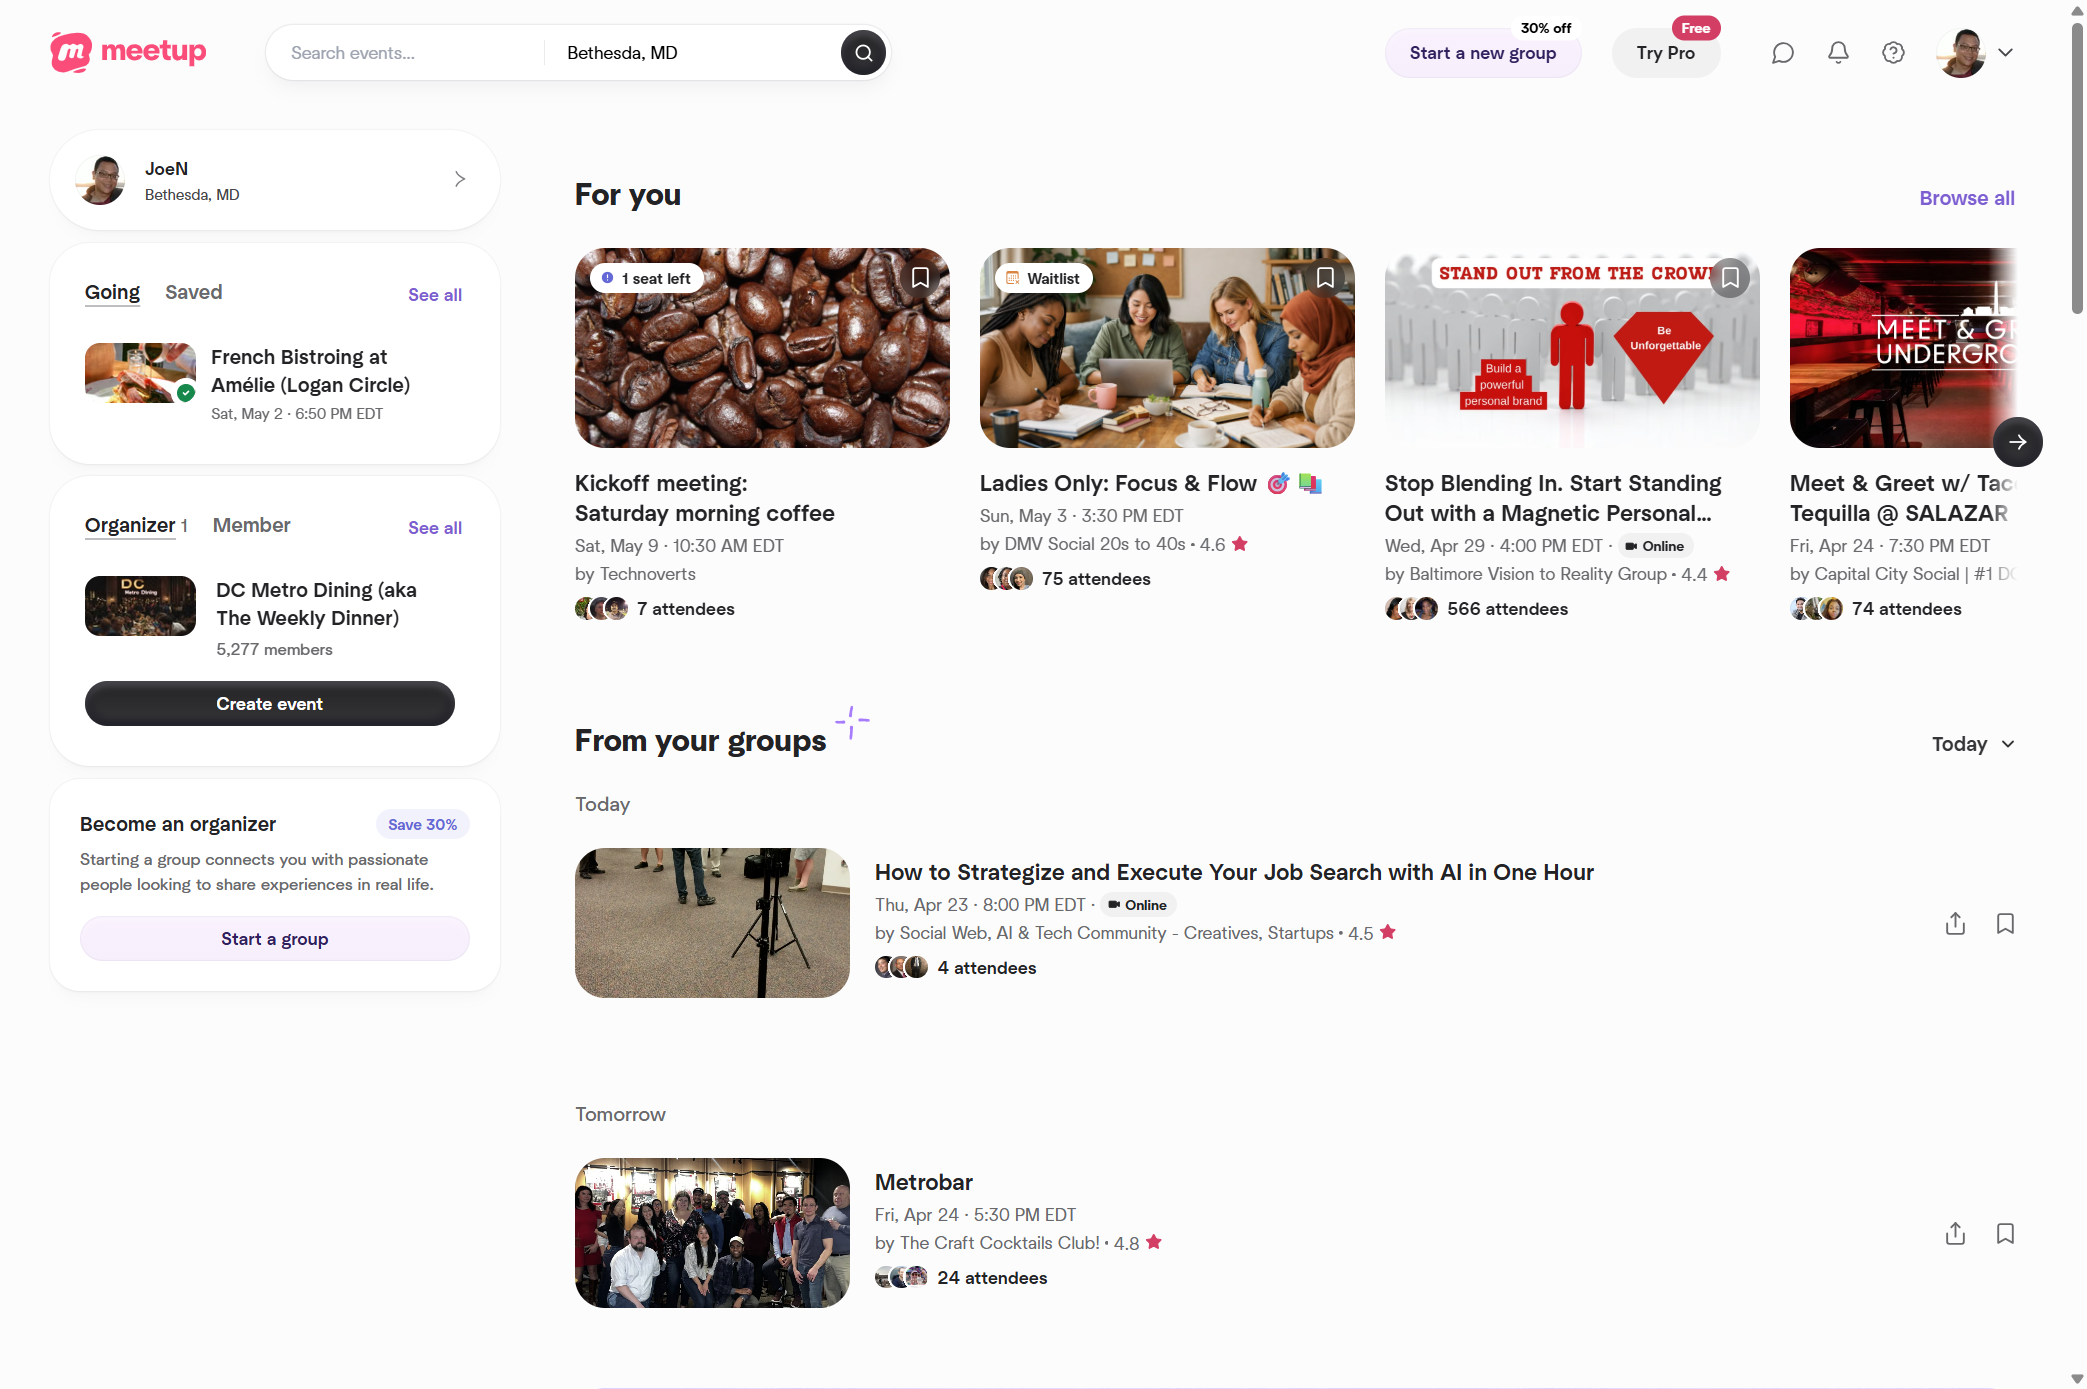Image resolution: width=2087 pixels, height=1389 pixels.
Task: Click See all next to Going
Action: tap(435, 295)
